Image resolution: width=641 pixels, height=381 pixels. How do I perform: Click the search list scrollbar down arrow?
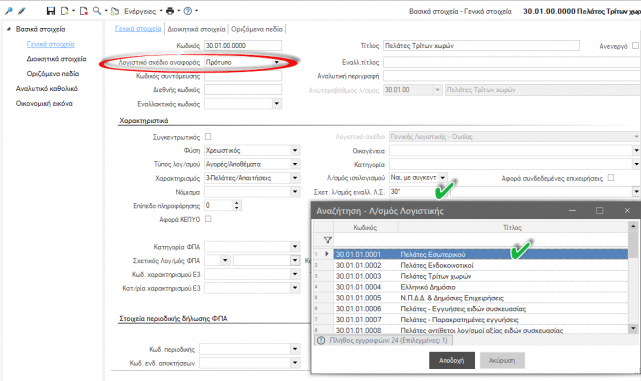click(x=633, y=328)
